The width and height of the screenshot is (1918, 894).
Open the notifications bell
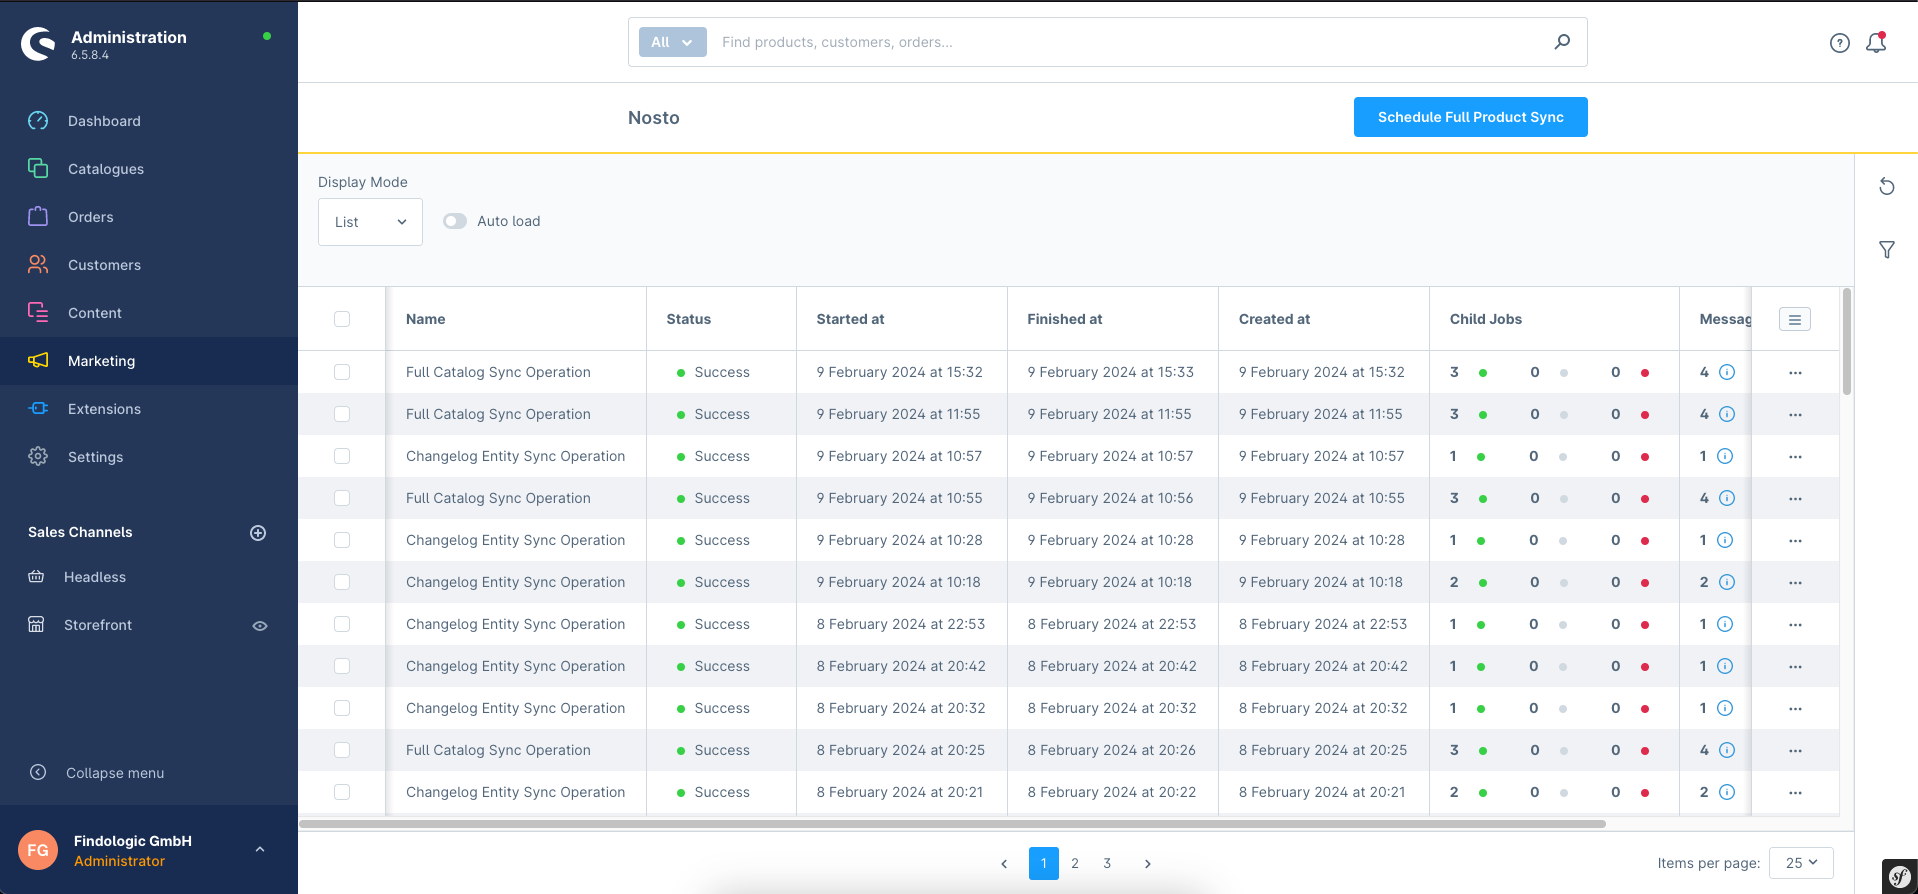1877,43
